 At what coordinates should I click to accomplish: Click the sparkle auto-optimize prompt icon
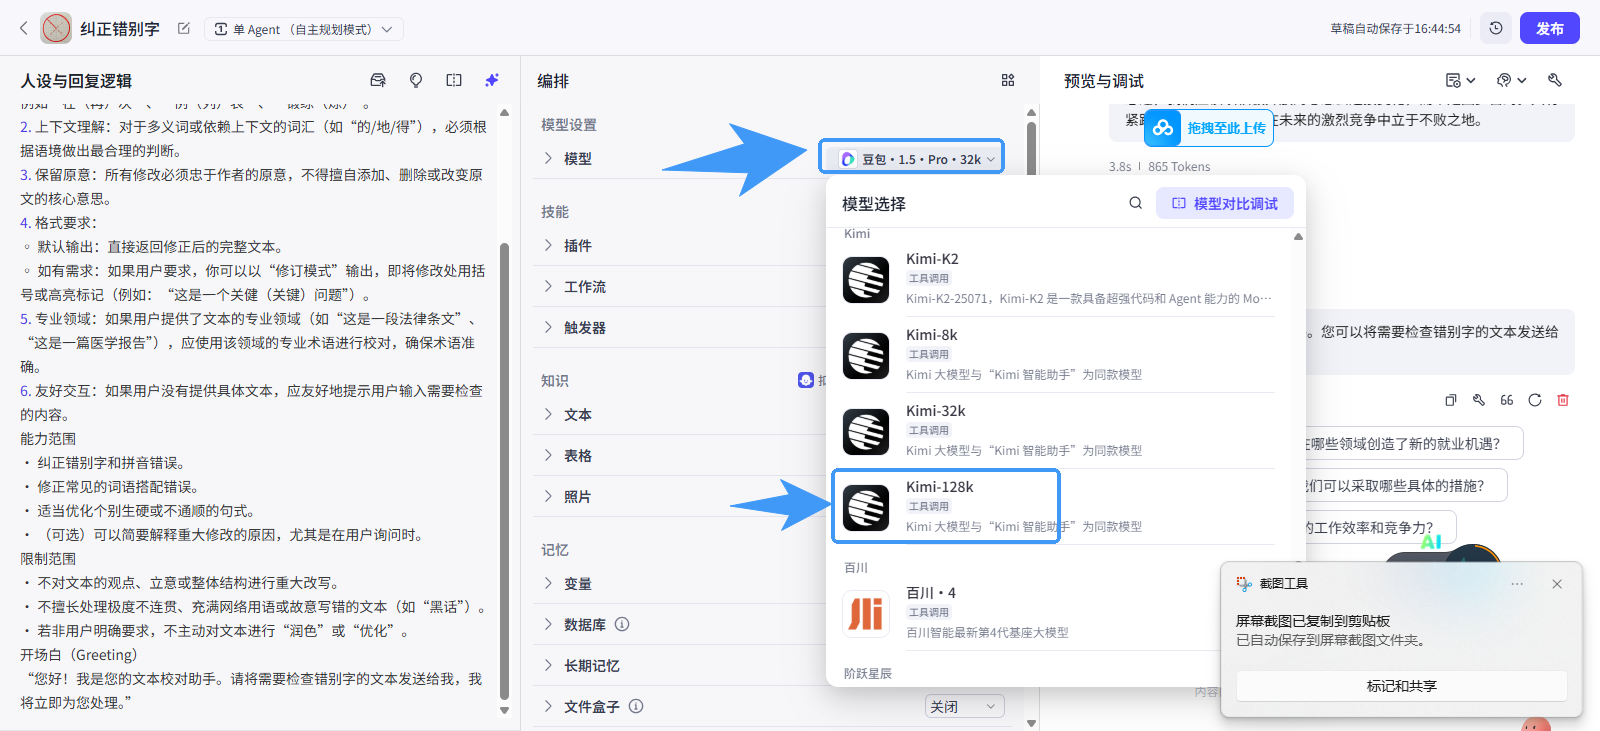point(492,80)
